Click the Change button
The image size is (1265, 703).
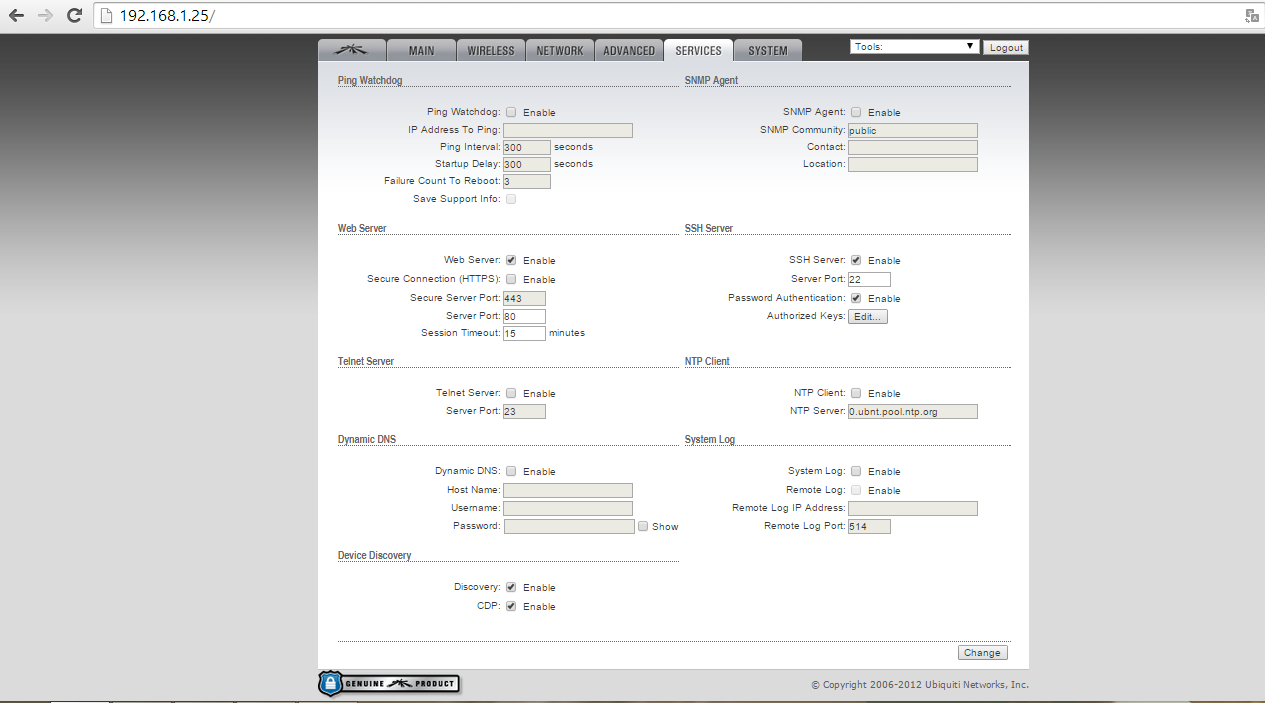(x=982, y=653)
